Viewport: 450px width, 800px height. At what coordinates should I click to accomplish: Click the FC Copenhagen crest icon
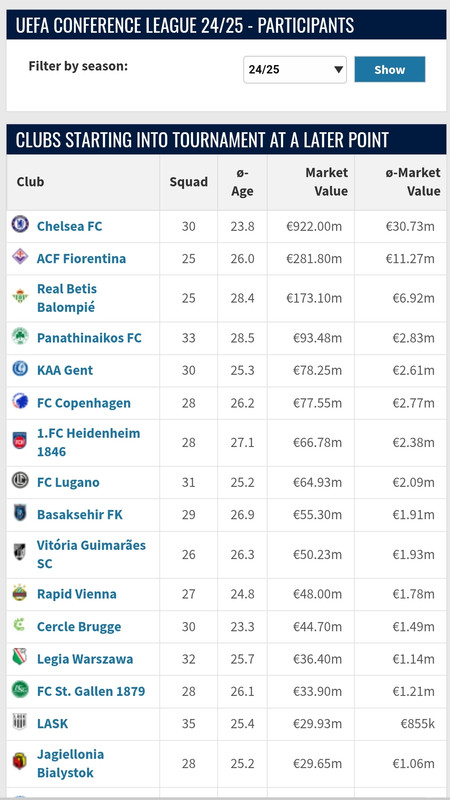(20, 401)
